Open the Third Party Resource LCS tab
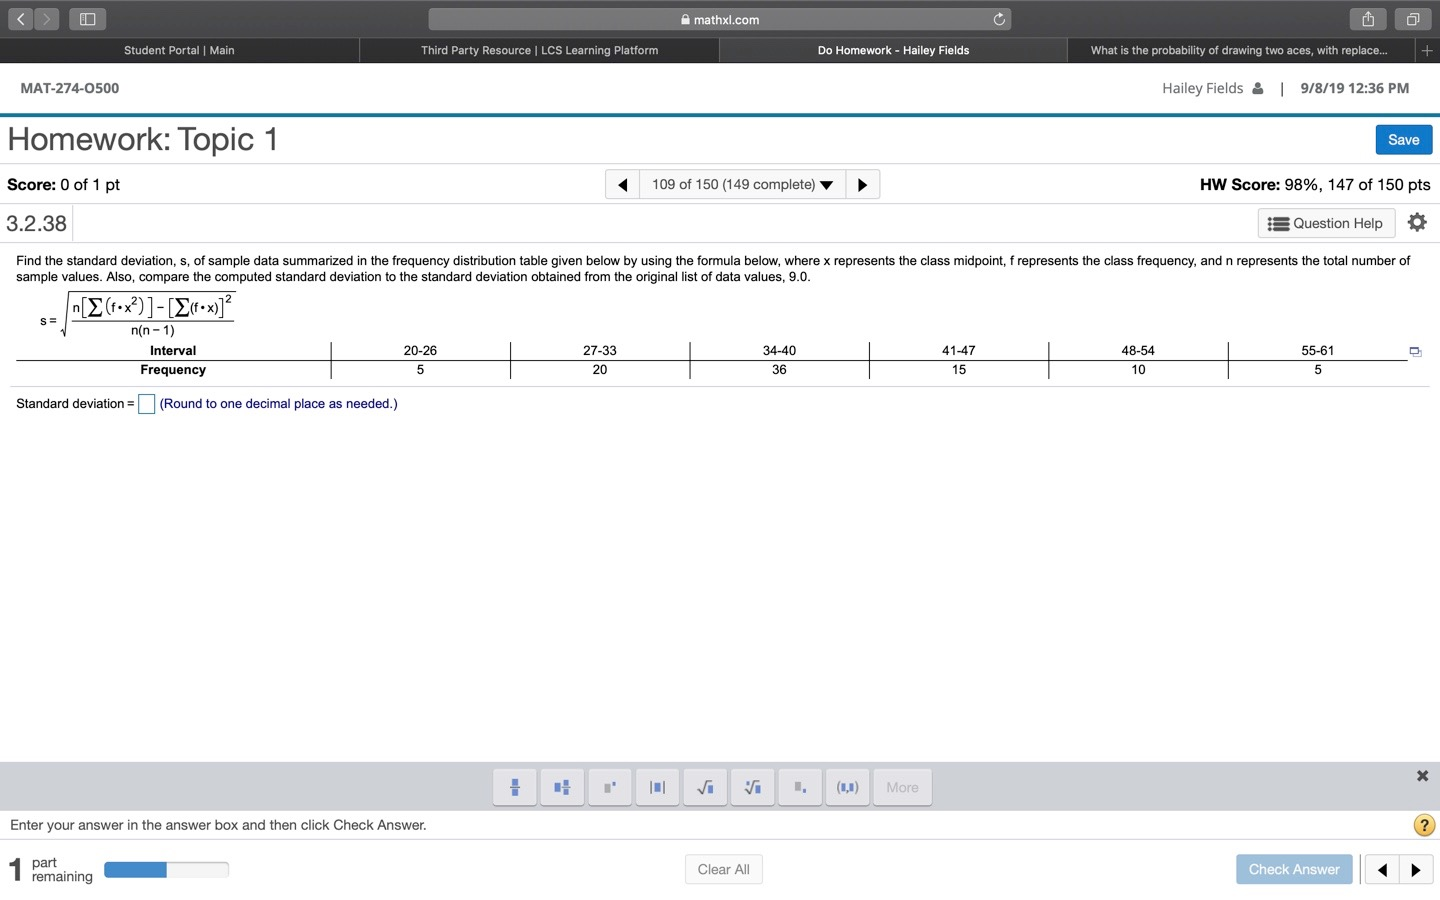This screenshot has height=900, width=1440. pyautogui.click(x=539, y=50)
